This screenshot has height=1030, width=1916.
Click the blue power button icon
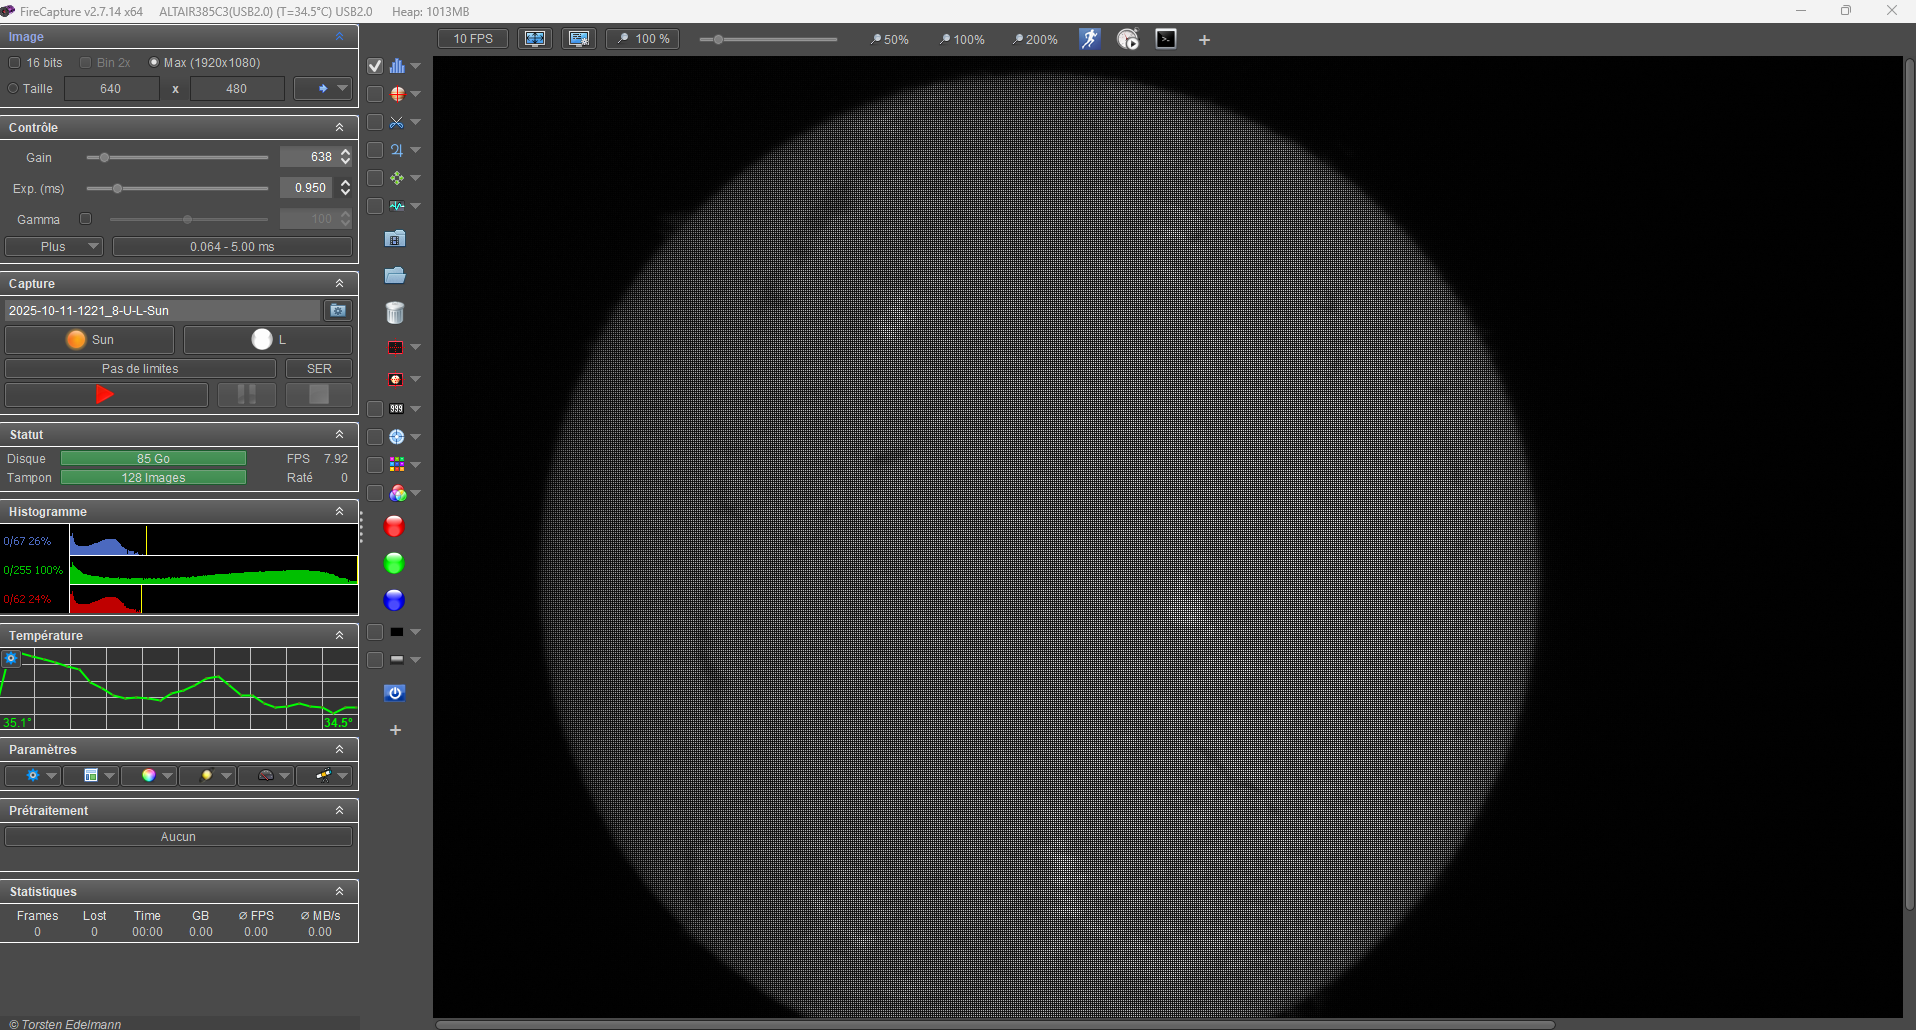pos(394,693)
